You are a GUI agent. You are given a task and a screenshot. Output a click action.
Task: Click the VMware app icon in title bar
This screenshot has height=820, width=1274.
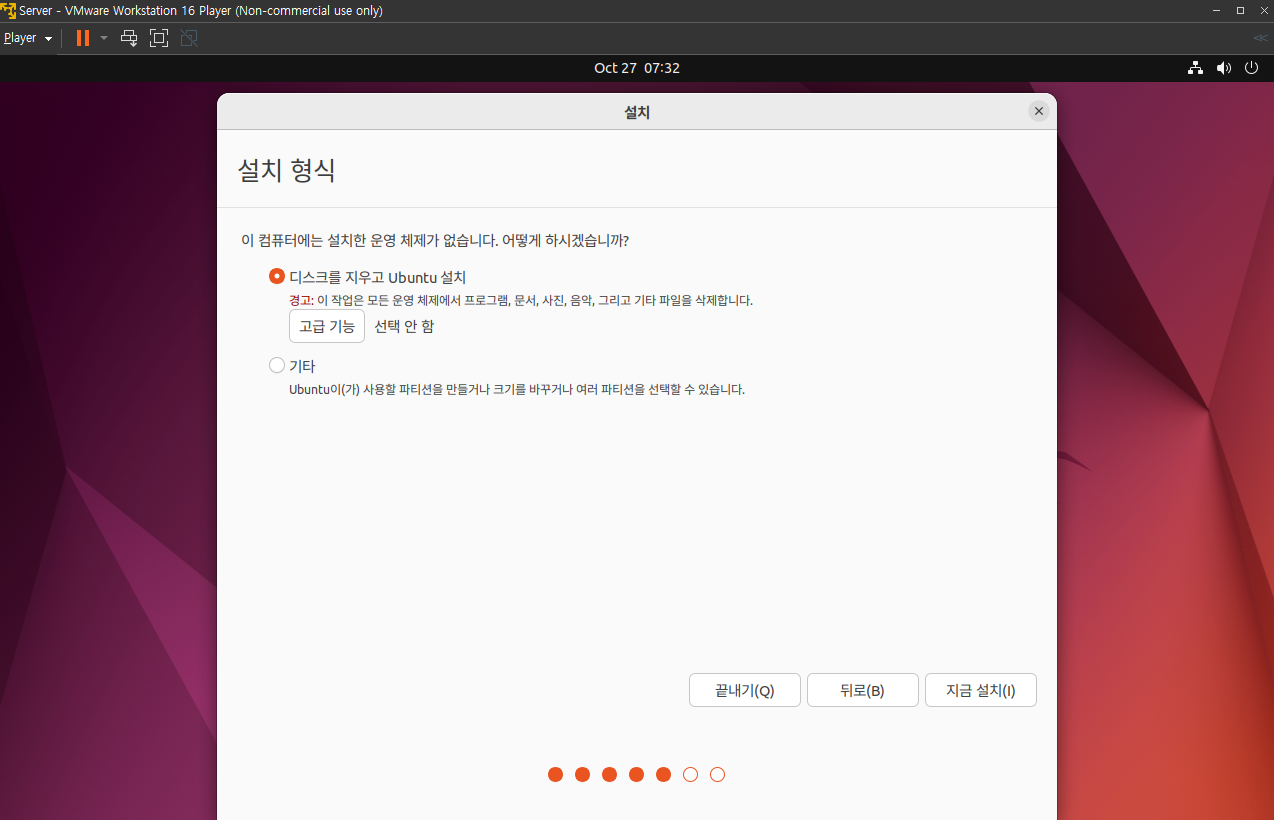[x=8, y=10]
